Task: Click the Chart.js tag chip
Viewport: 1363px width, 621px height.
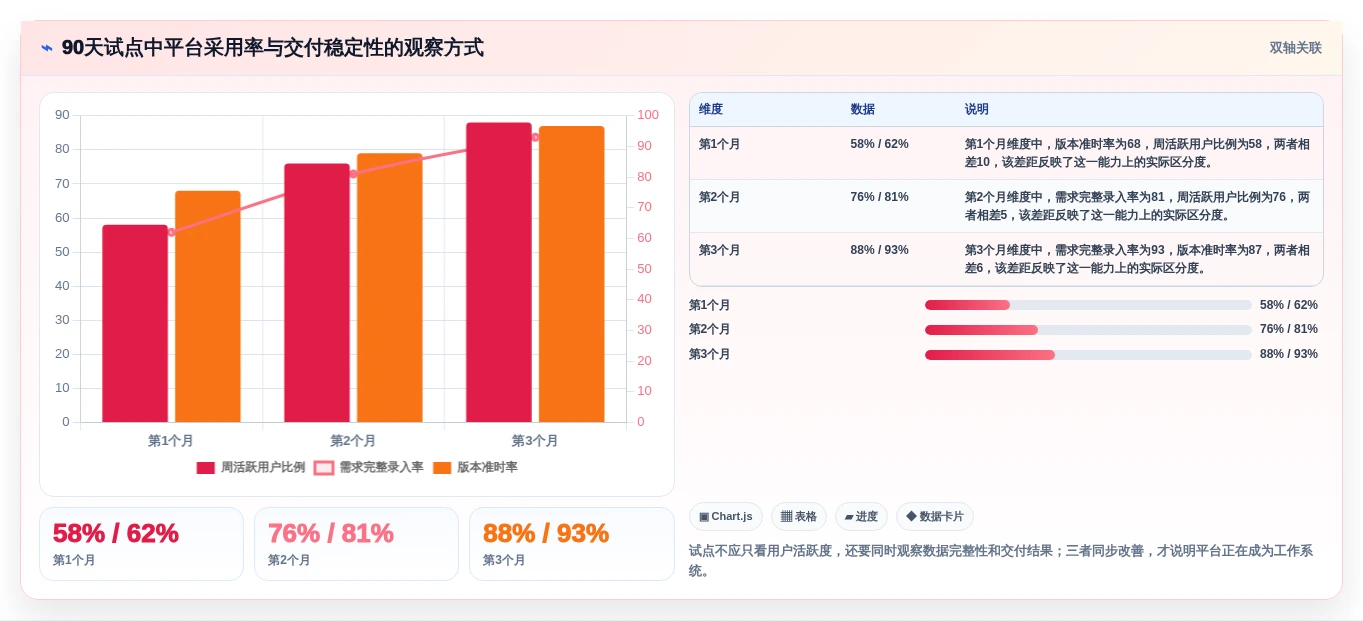Action: (x=726, y=516)
